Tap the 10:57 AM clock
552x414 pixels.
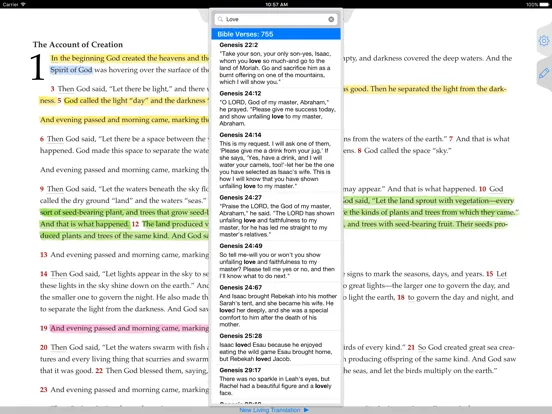(276, 4)
